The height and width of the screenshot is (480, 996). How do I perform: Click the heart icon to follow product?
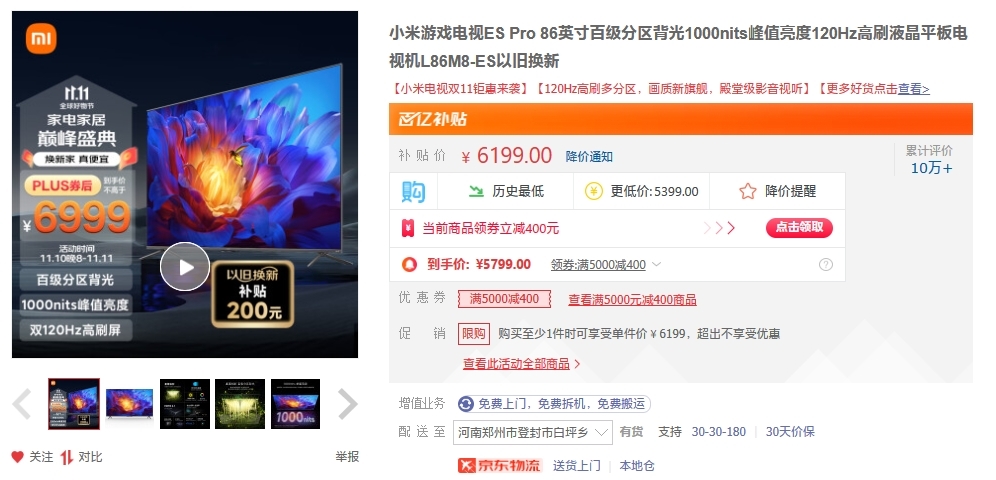pyautogui.click(x=18, y=457)
